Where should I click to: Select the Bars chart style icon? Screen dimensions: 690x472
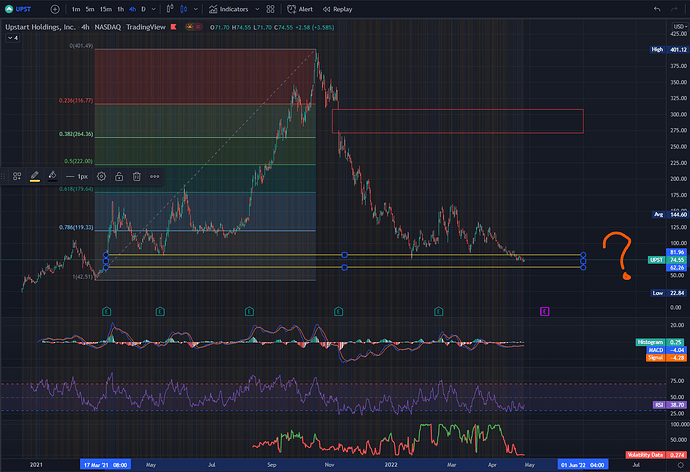point(170,9)
